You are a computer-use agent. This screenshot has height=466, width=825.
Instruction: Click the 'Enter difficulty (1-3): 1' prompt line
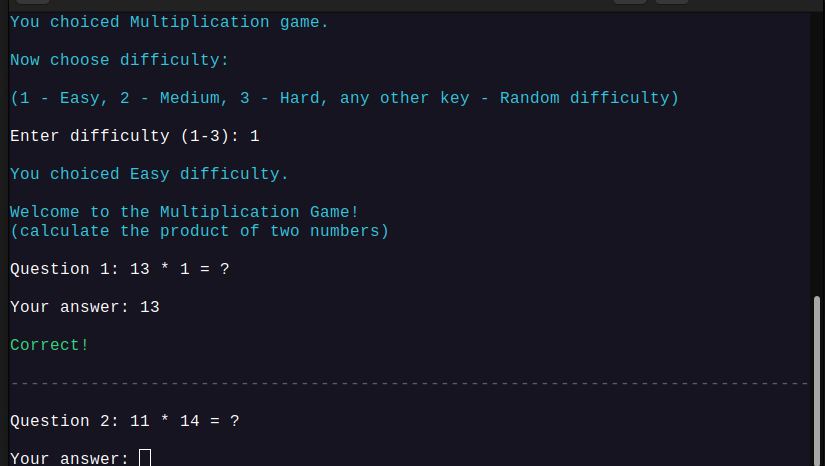coord(135,136)
